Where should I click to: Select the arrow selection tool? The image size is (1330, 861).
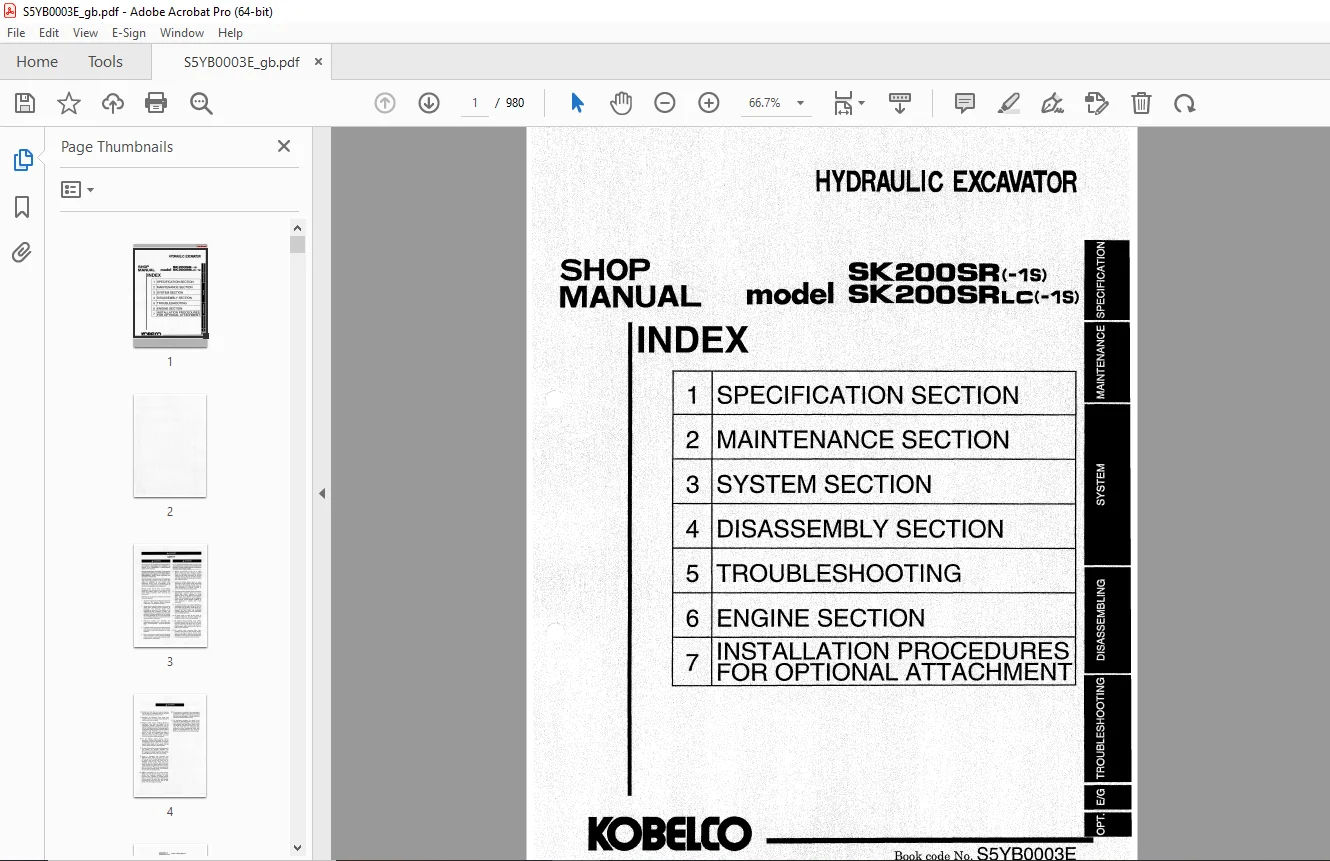coord(577,103)
